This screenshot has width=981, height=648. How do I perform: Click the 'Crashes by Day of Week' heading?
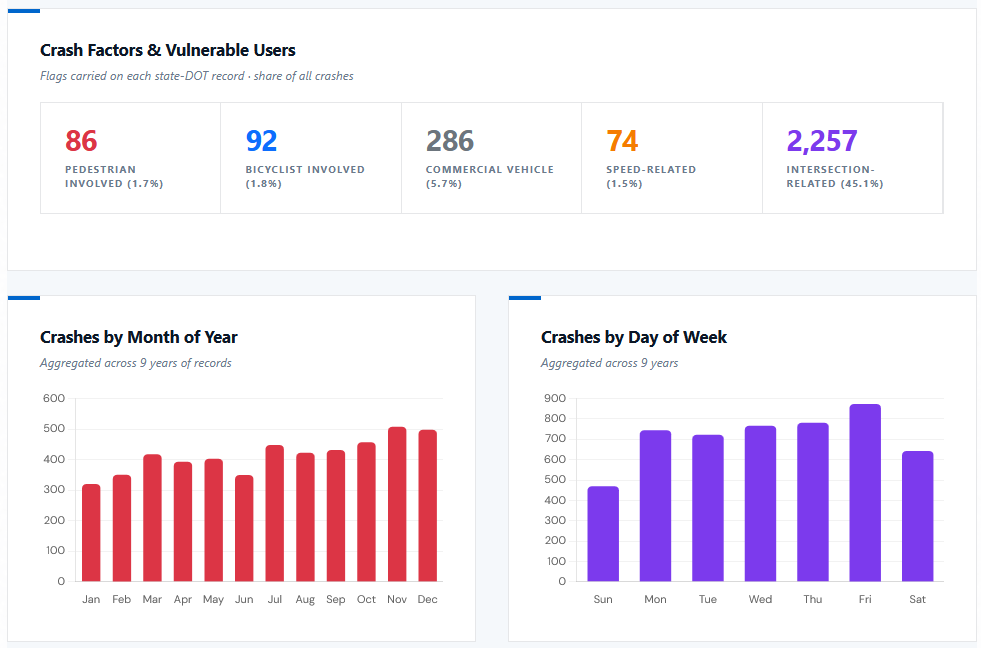634,337
